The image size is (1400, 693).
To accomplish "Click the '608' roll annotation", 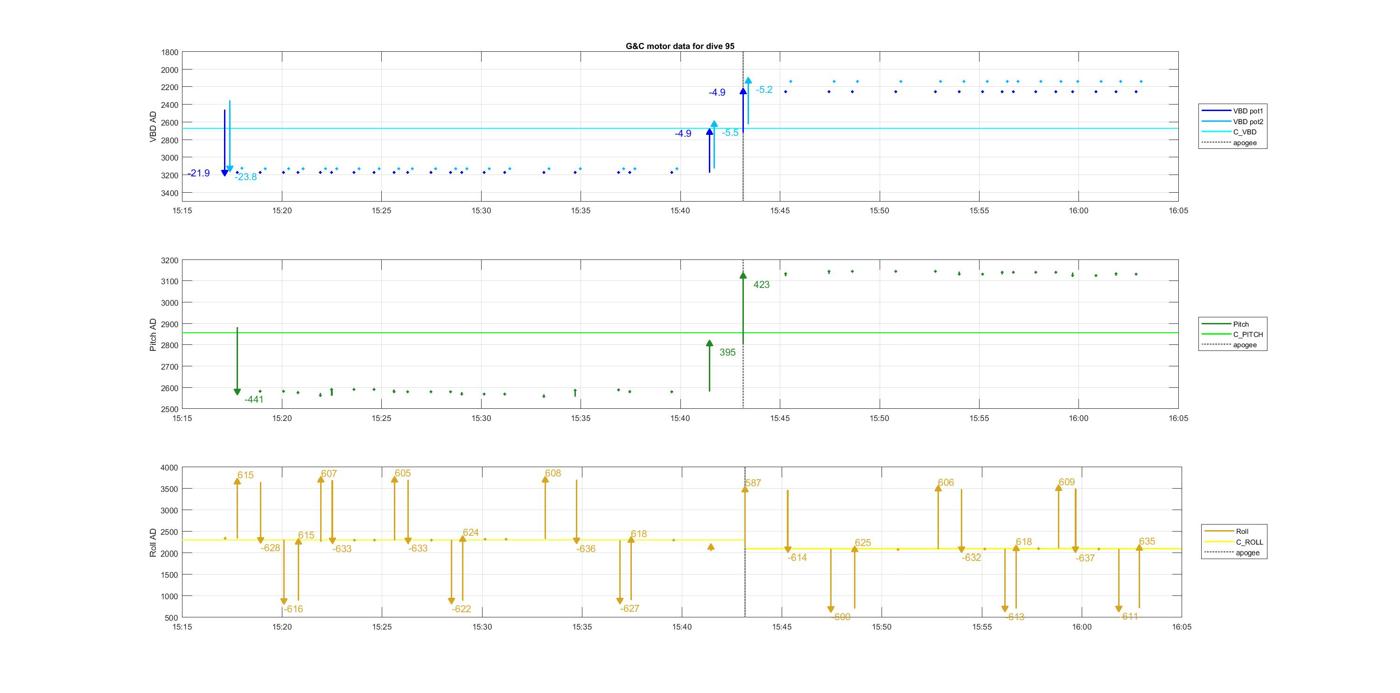I will pos(553,474).
